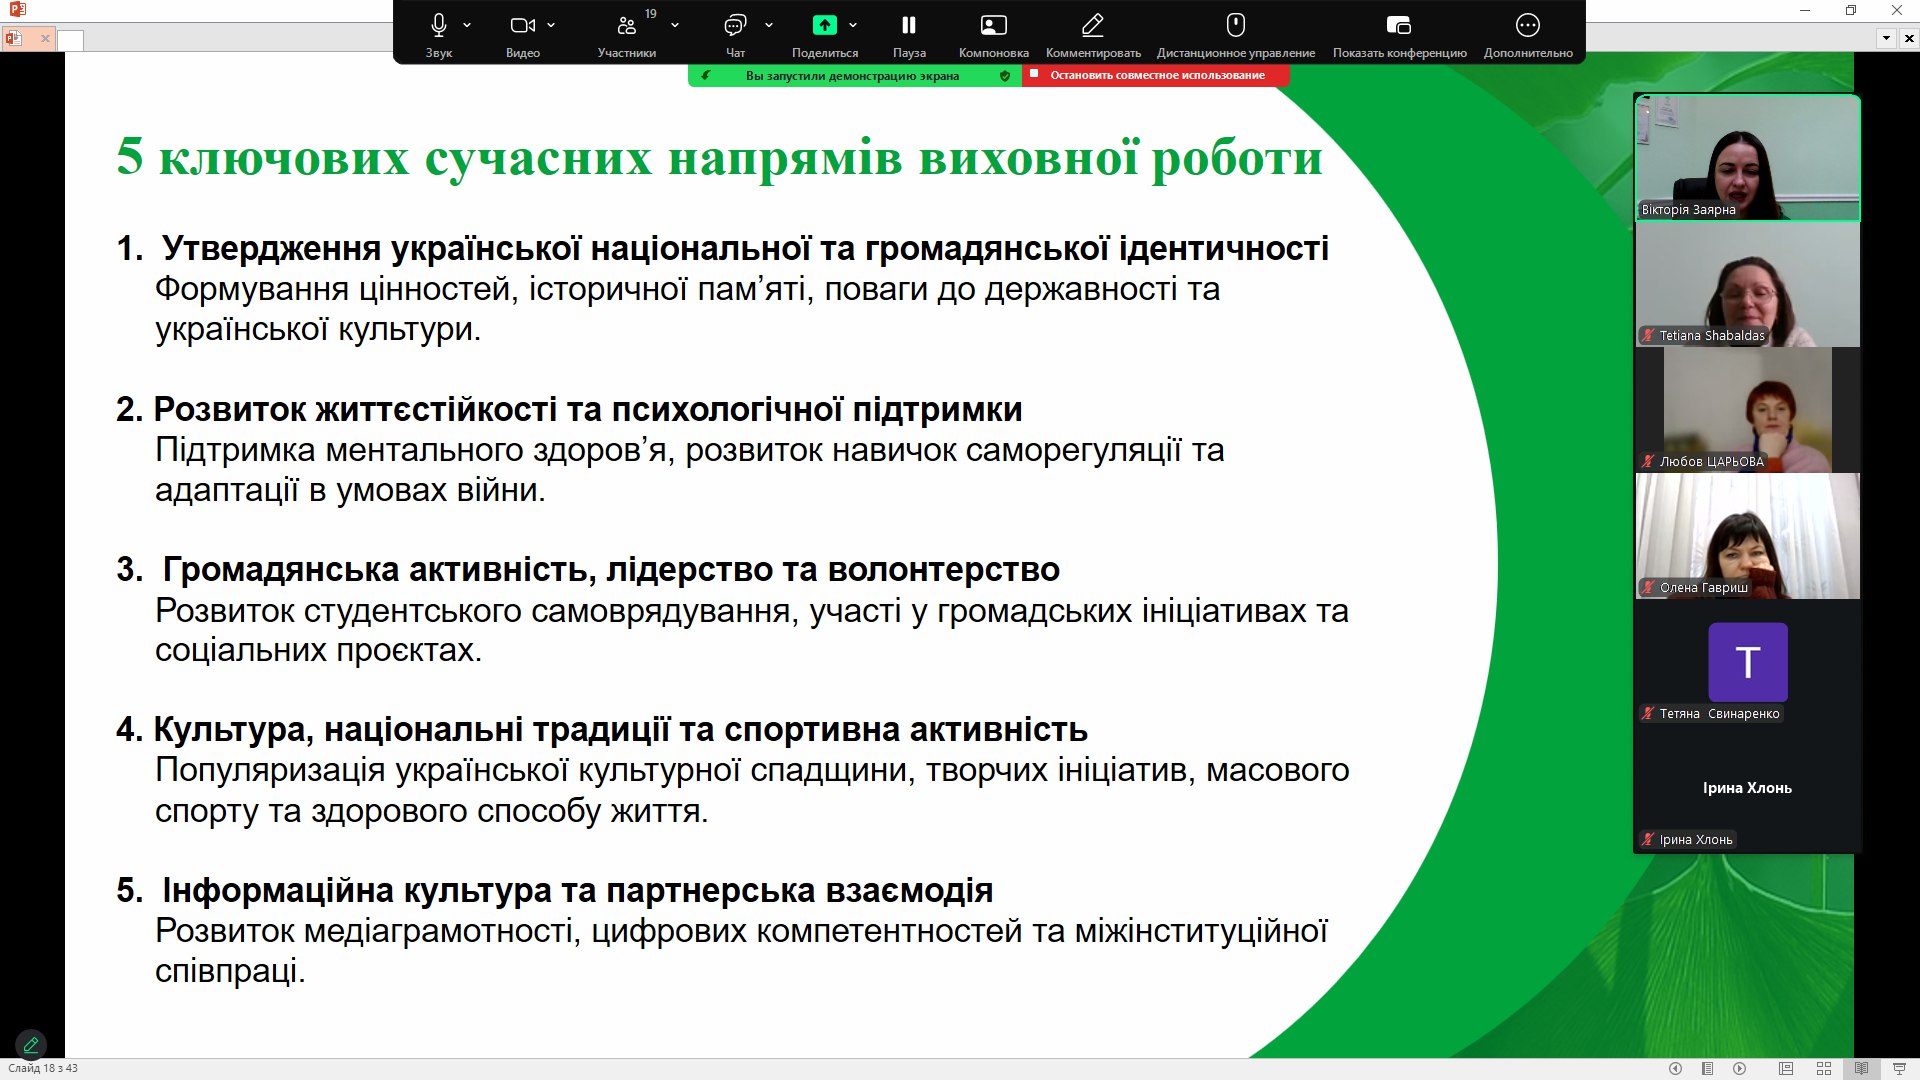
Task: Open the Чат chat panel
Action: point(735,25)
